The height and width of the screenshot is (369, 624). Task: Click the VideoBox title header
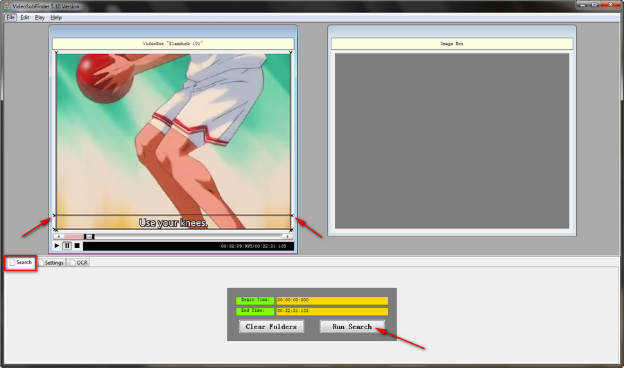click(173, 43)
